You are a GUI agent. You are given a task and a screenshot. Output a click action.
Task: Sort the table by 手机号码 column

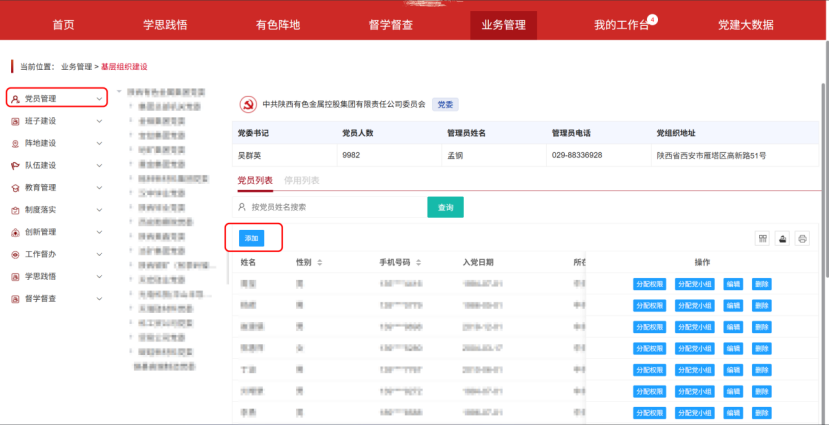[420, 262]
